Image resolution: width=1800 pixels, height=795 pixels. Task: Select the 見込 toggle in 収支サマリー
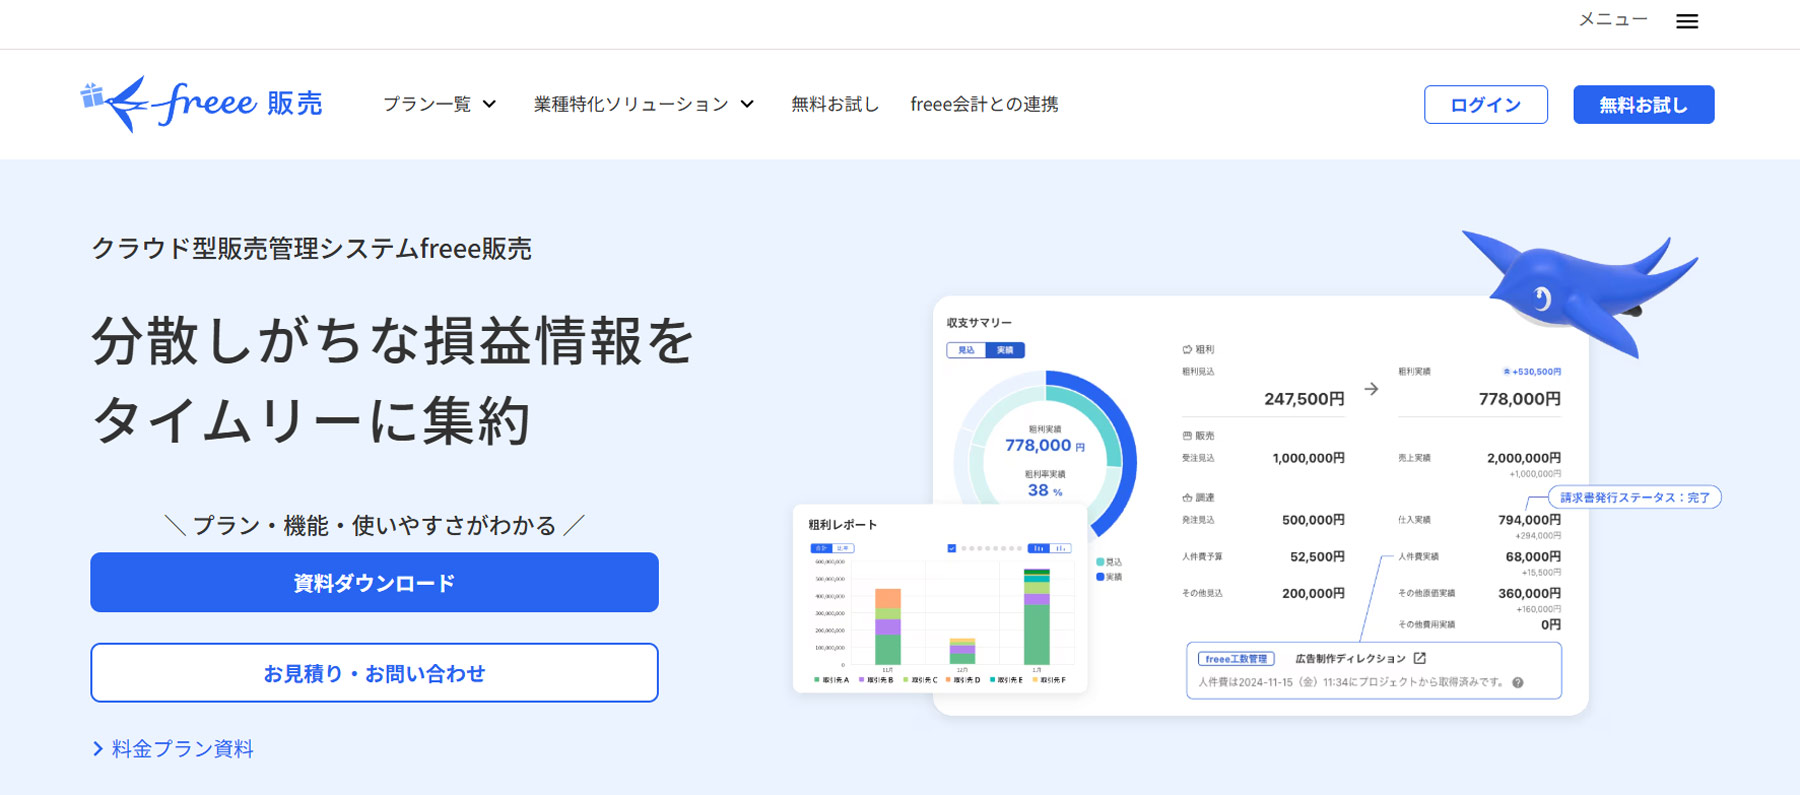966,350
